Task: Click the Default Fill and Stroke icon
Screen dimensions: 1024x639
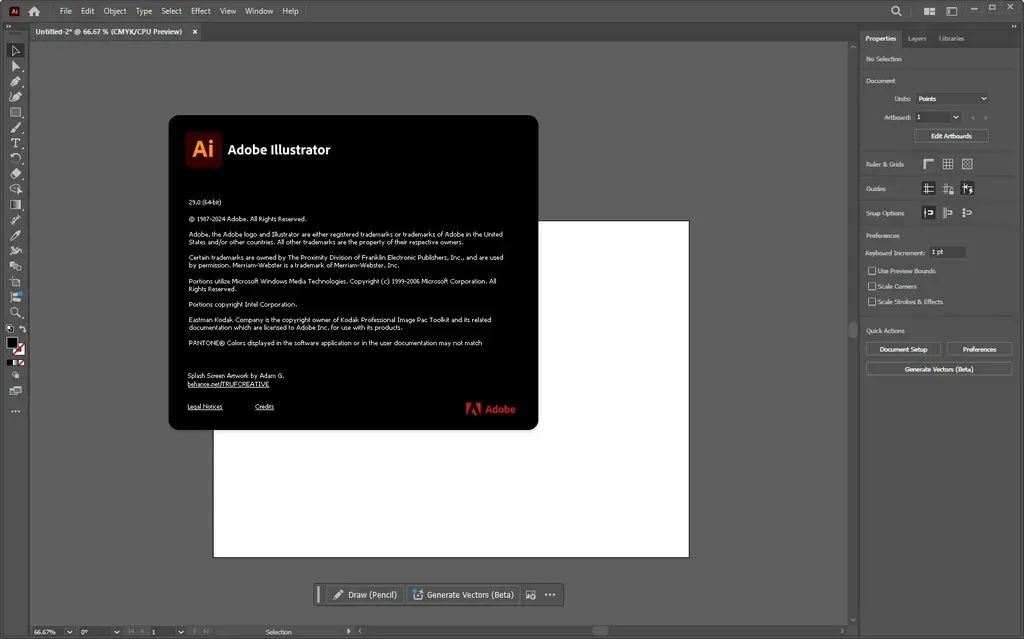Action: tap(10, 329)
